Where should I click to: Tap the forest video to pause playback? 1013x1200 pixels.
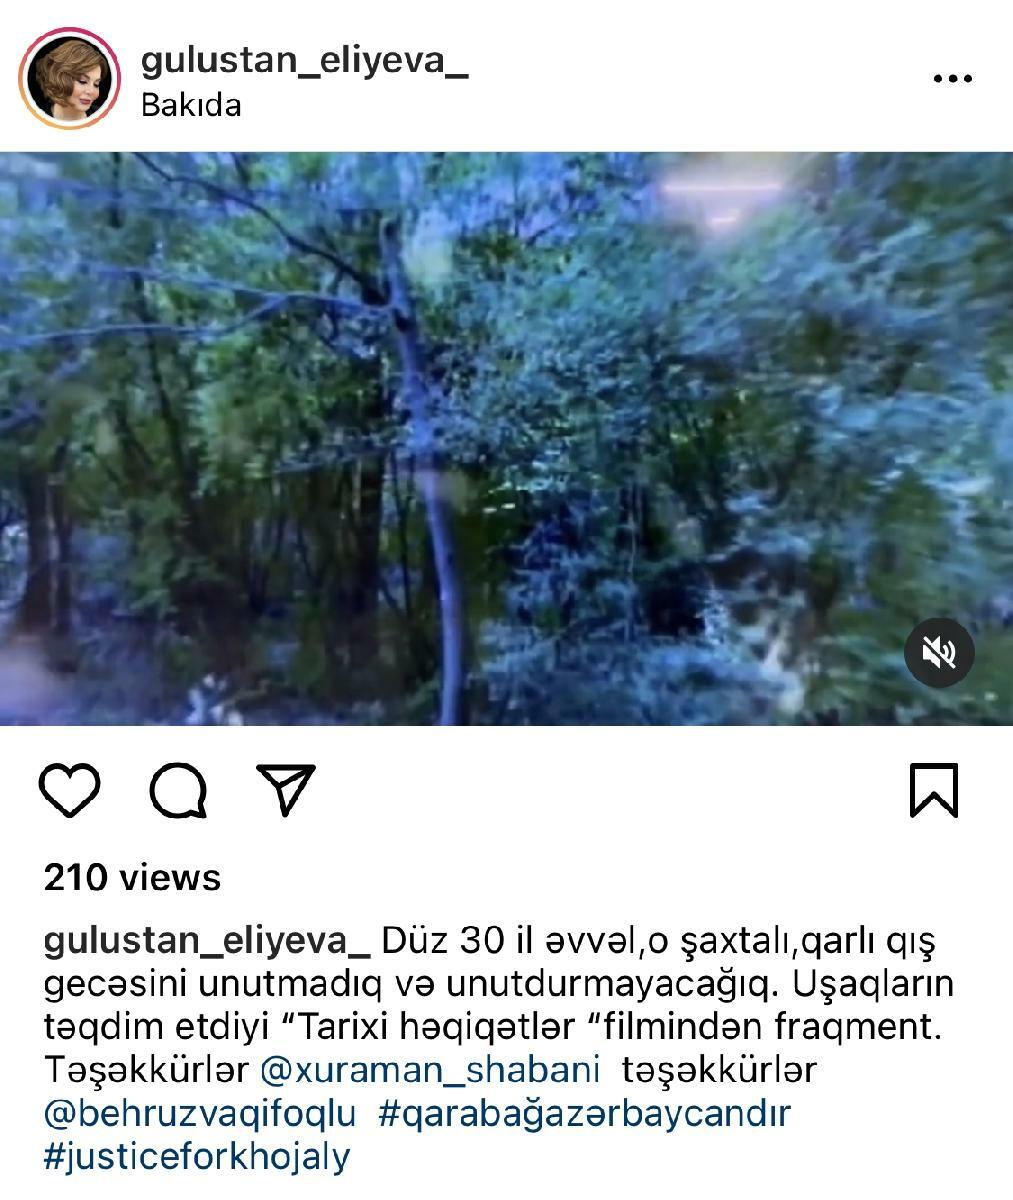pos(506,438)
